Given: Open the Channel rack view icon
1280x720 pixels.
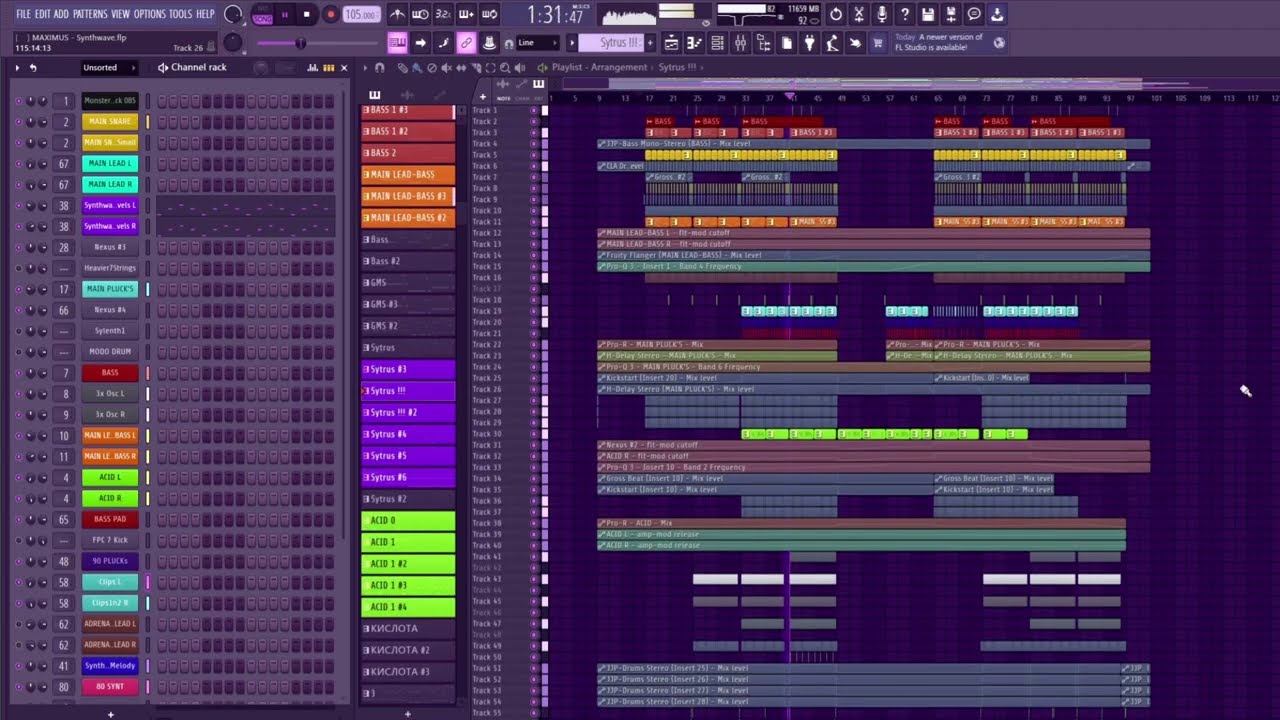Looking at the screenshot, I should point(717,43).
